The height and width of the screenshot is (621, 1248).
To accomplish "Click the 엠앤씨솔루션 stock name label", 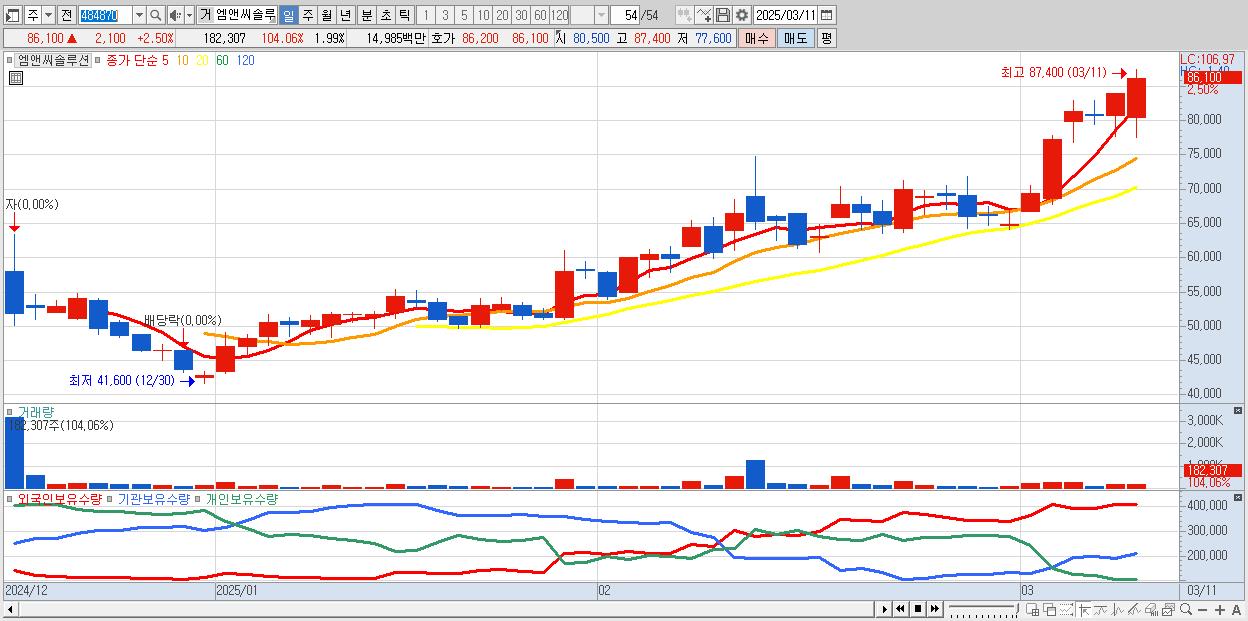I will [53, 60].
